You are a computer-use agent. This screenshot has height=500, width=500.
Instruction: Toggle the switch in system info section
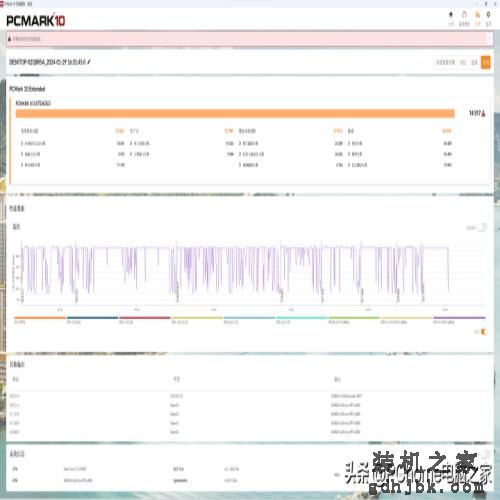pos(485,455)
